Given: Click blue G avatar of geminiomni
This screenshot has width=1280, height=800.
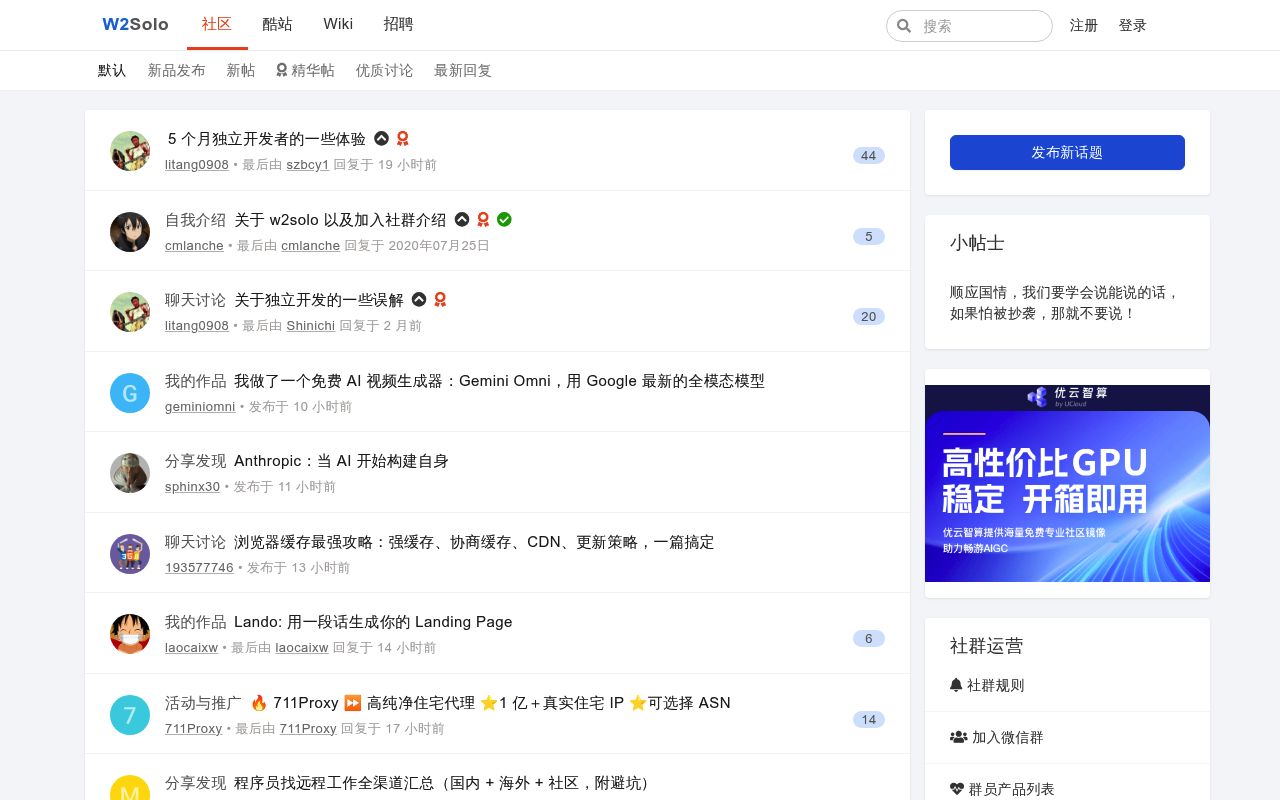Looking at the screenshot, I should (130, 393).
